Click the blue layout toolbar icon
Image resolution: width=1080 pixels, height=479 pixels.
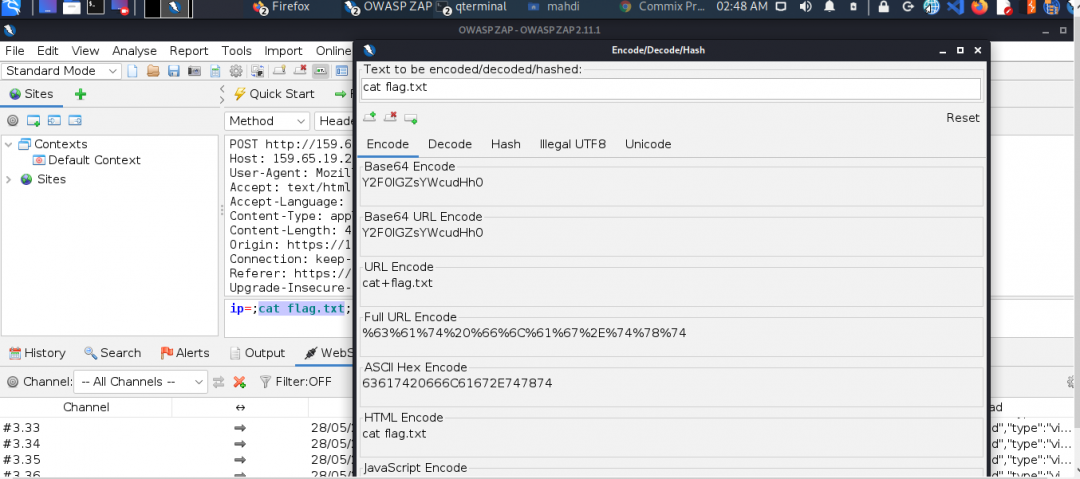click(x=342, y=70)
